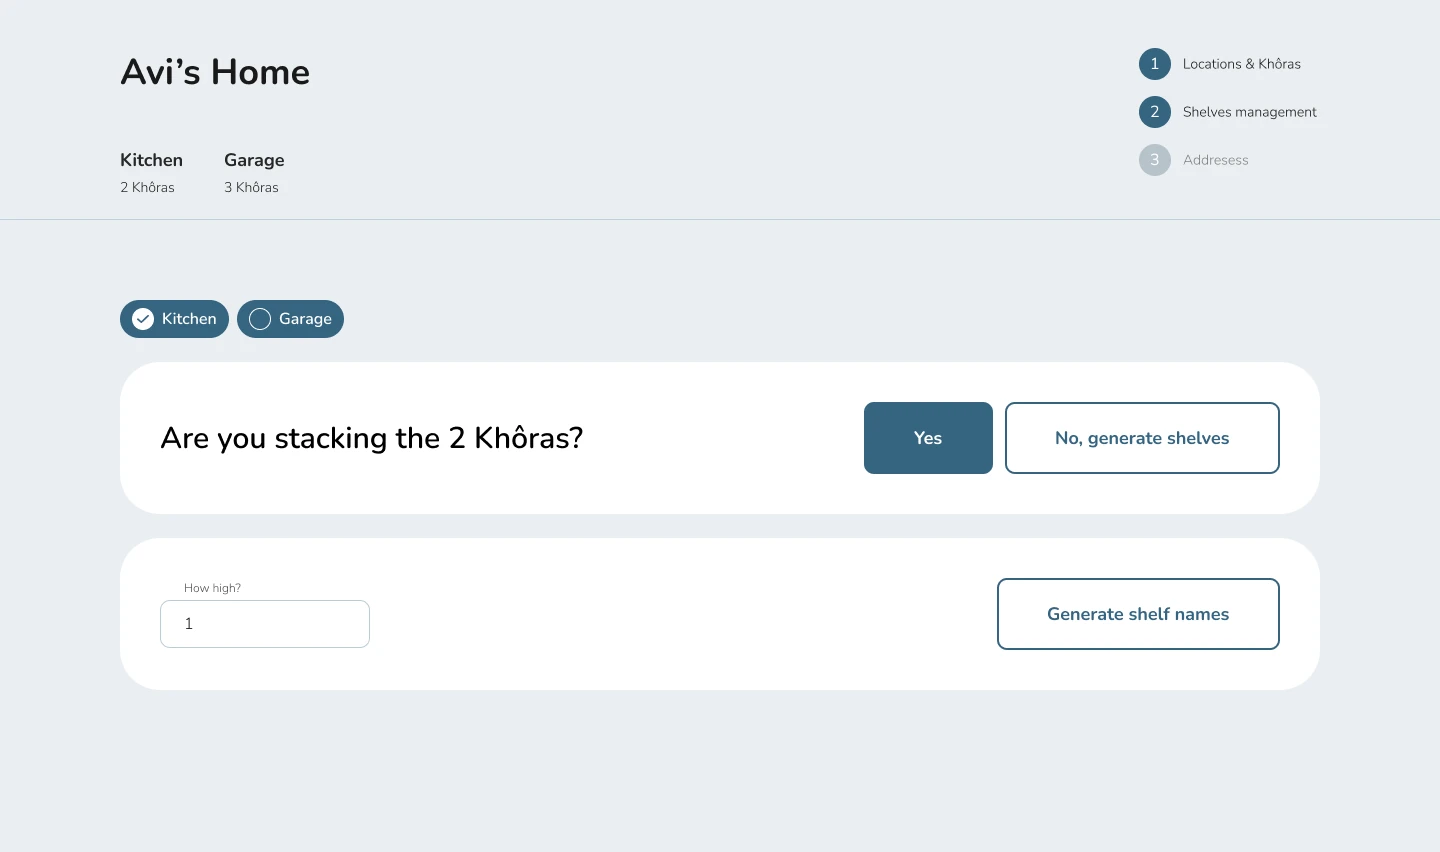This screenshot has height=852, width=1440.
Task: Click the step 2 circle icon
Action: (x=1154, y=112)
